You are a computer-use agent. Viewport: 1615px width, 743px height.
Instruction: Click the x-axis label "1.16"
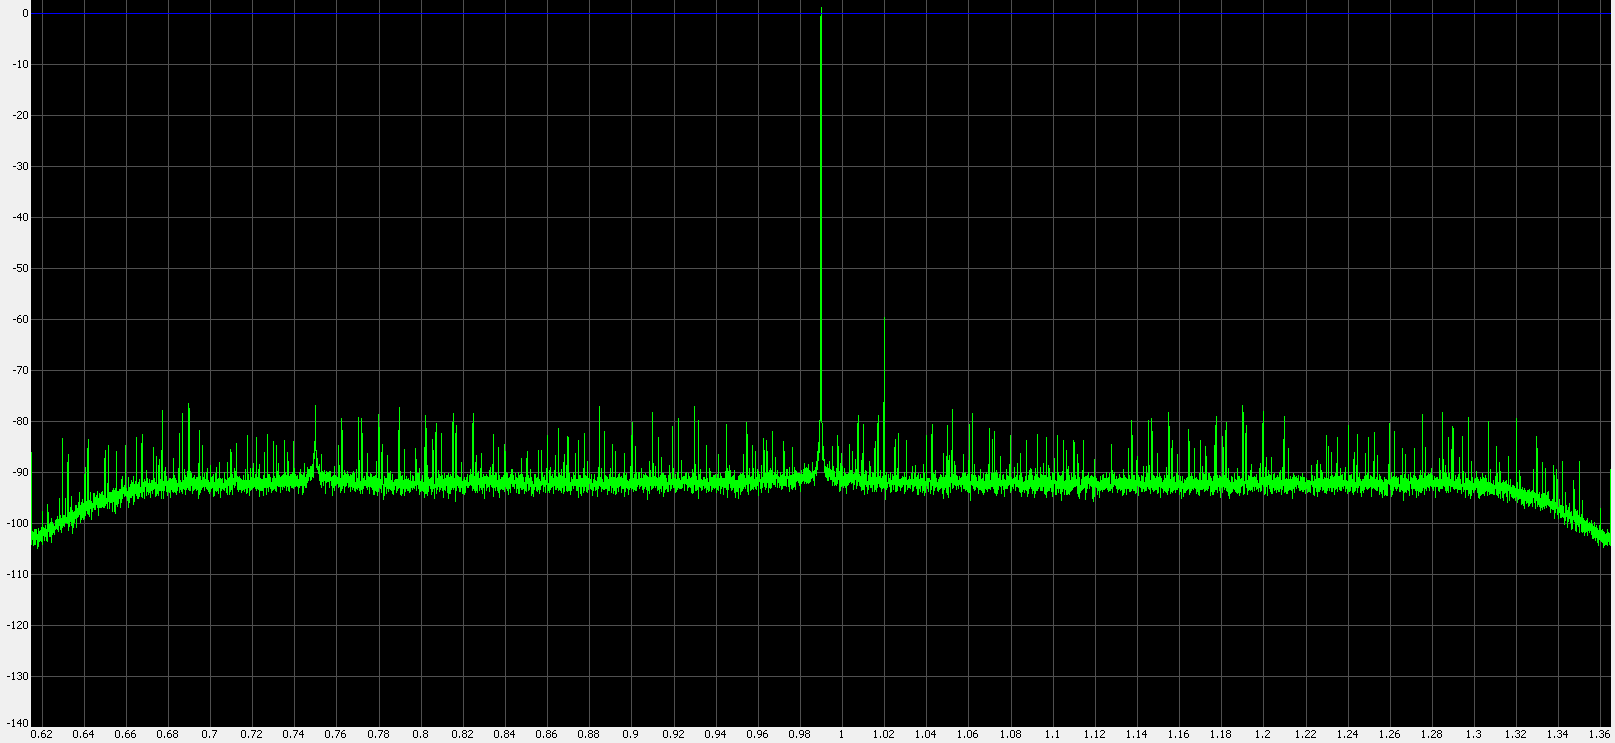pyautogui.click(x=1178, y=735)
